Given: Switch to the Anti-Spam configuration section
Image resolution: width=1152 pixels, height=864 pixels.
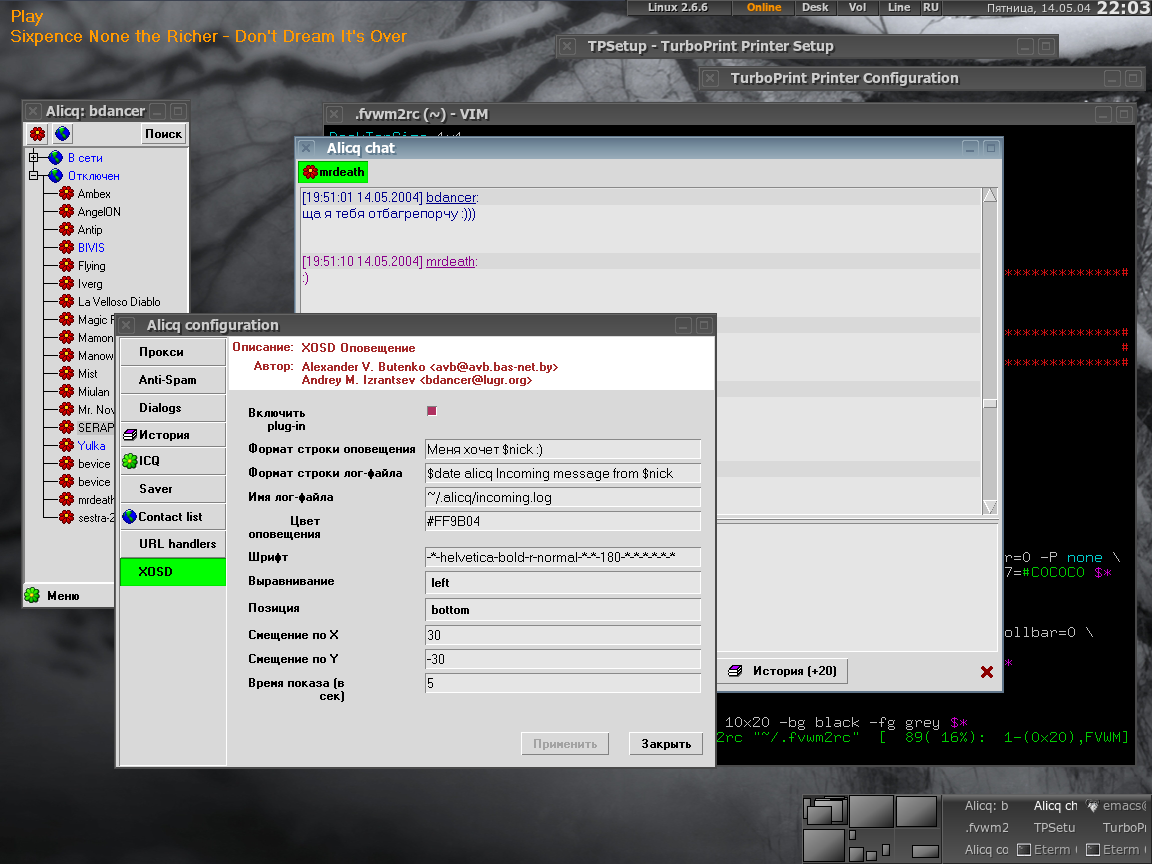Looking at the screenshot, I should pyautogui.click(x=172, y=380).
